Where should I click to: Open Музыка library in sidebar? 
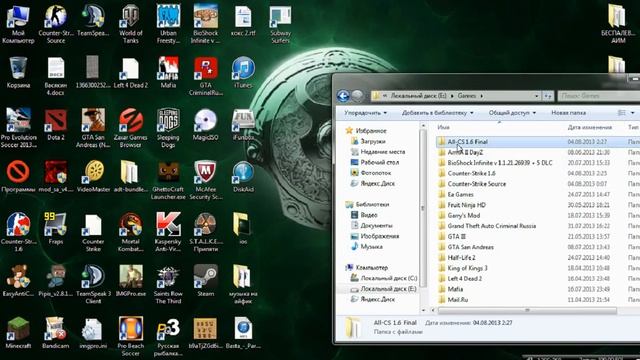pos(371,247)
